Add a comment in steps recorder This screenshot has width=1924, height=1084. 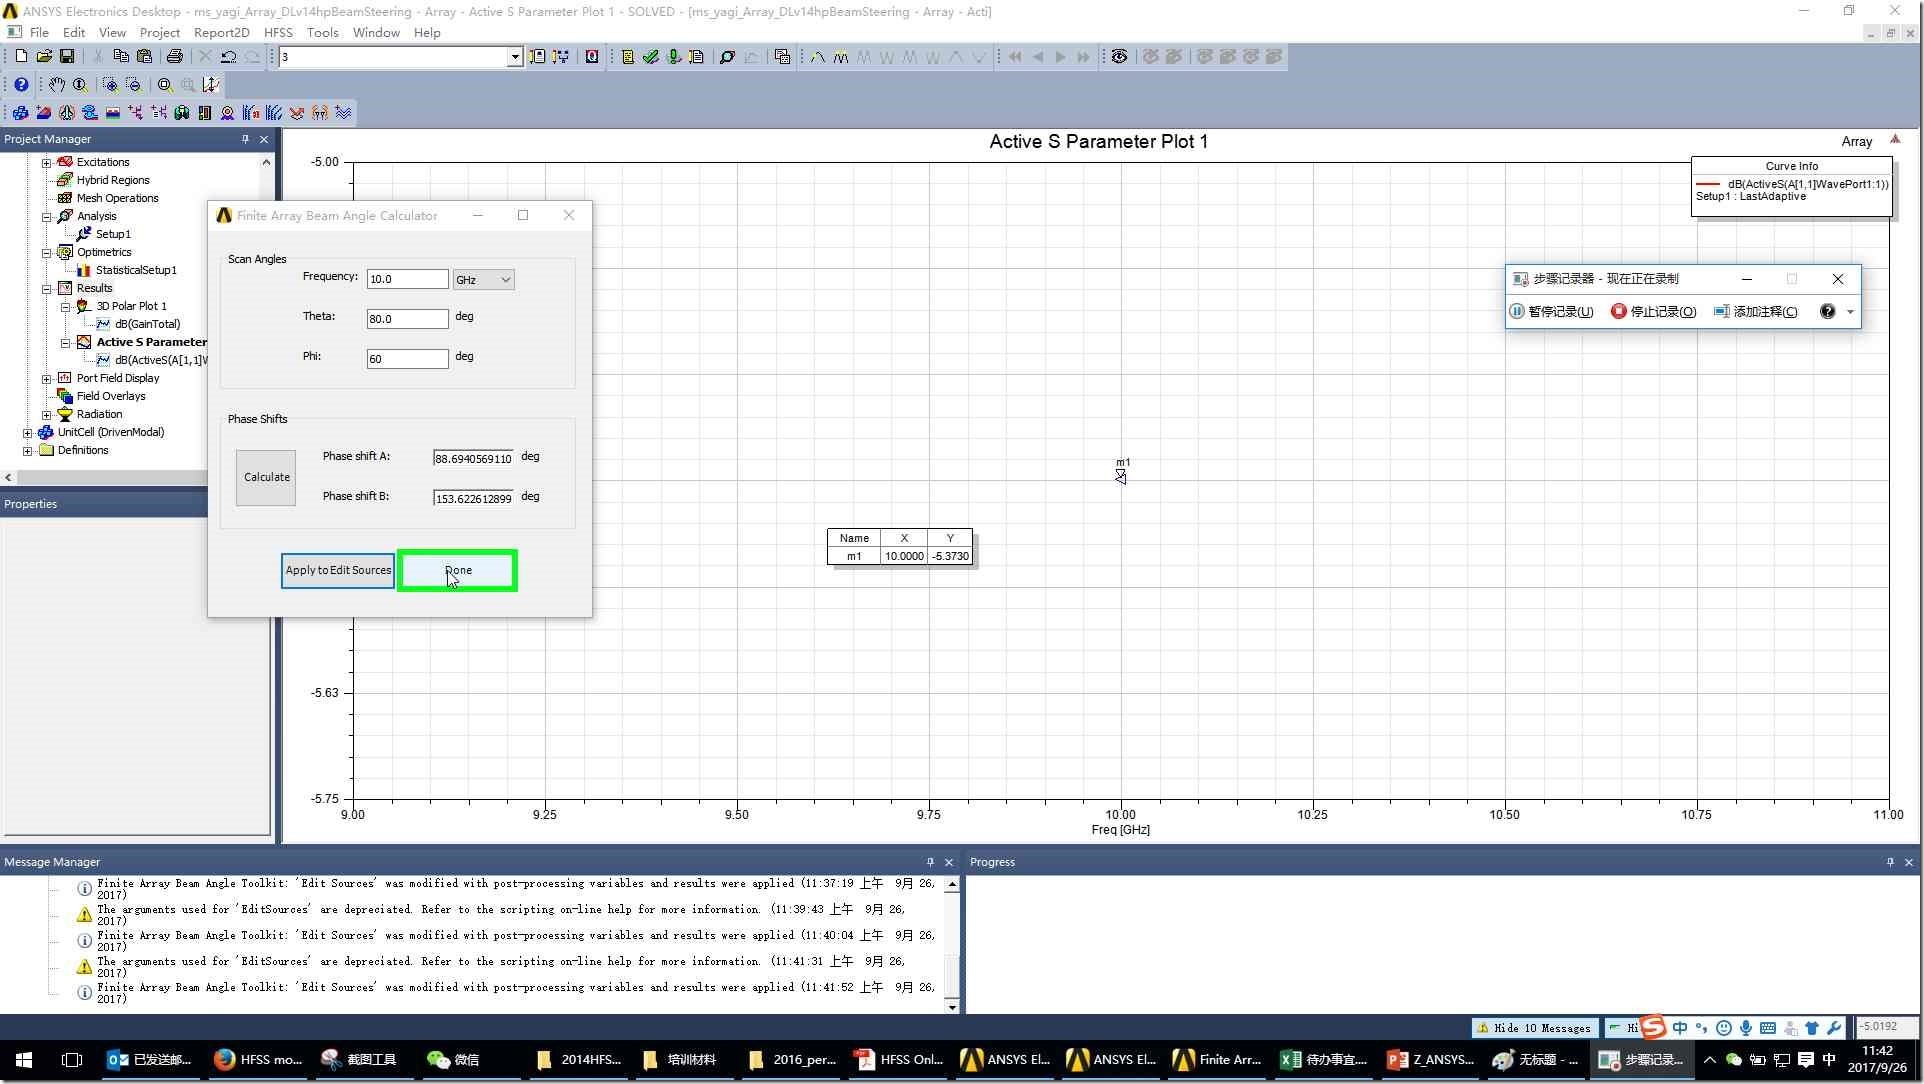coord(1755,311)
